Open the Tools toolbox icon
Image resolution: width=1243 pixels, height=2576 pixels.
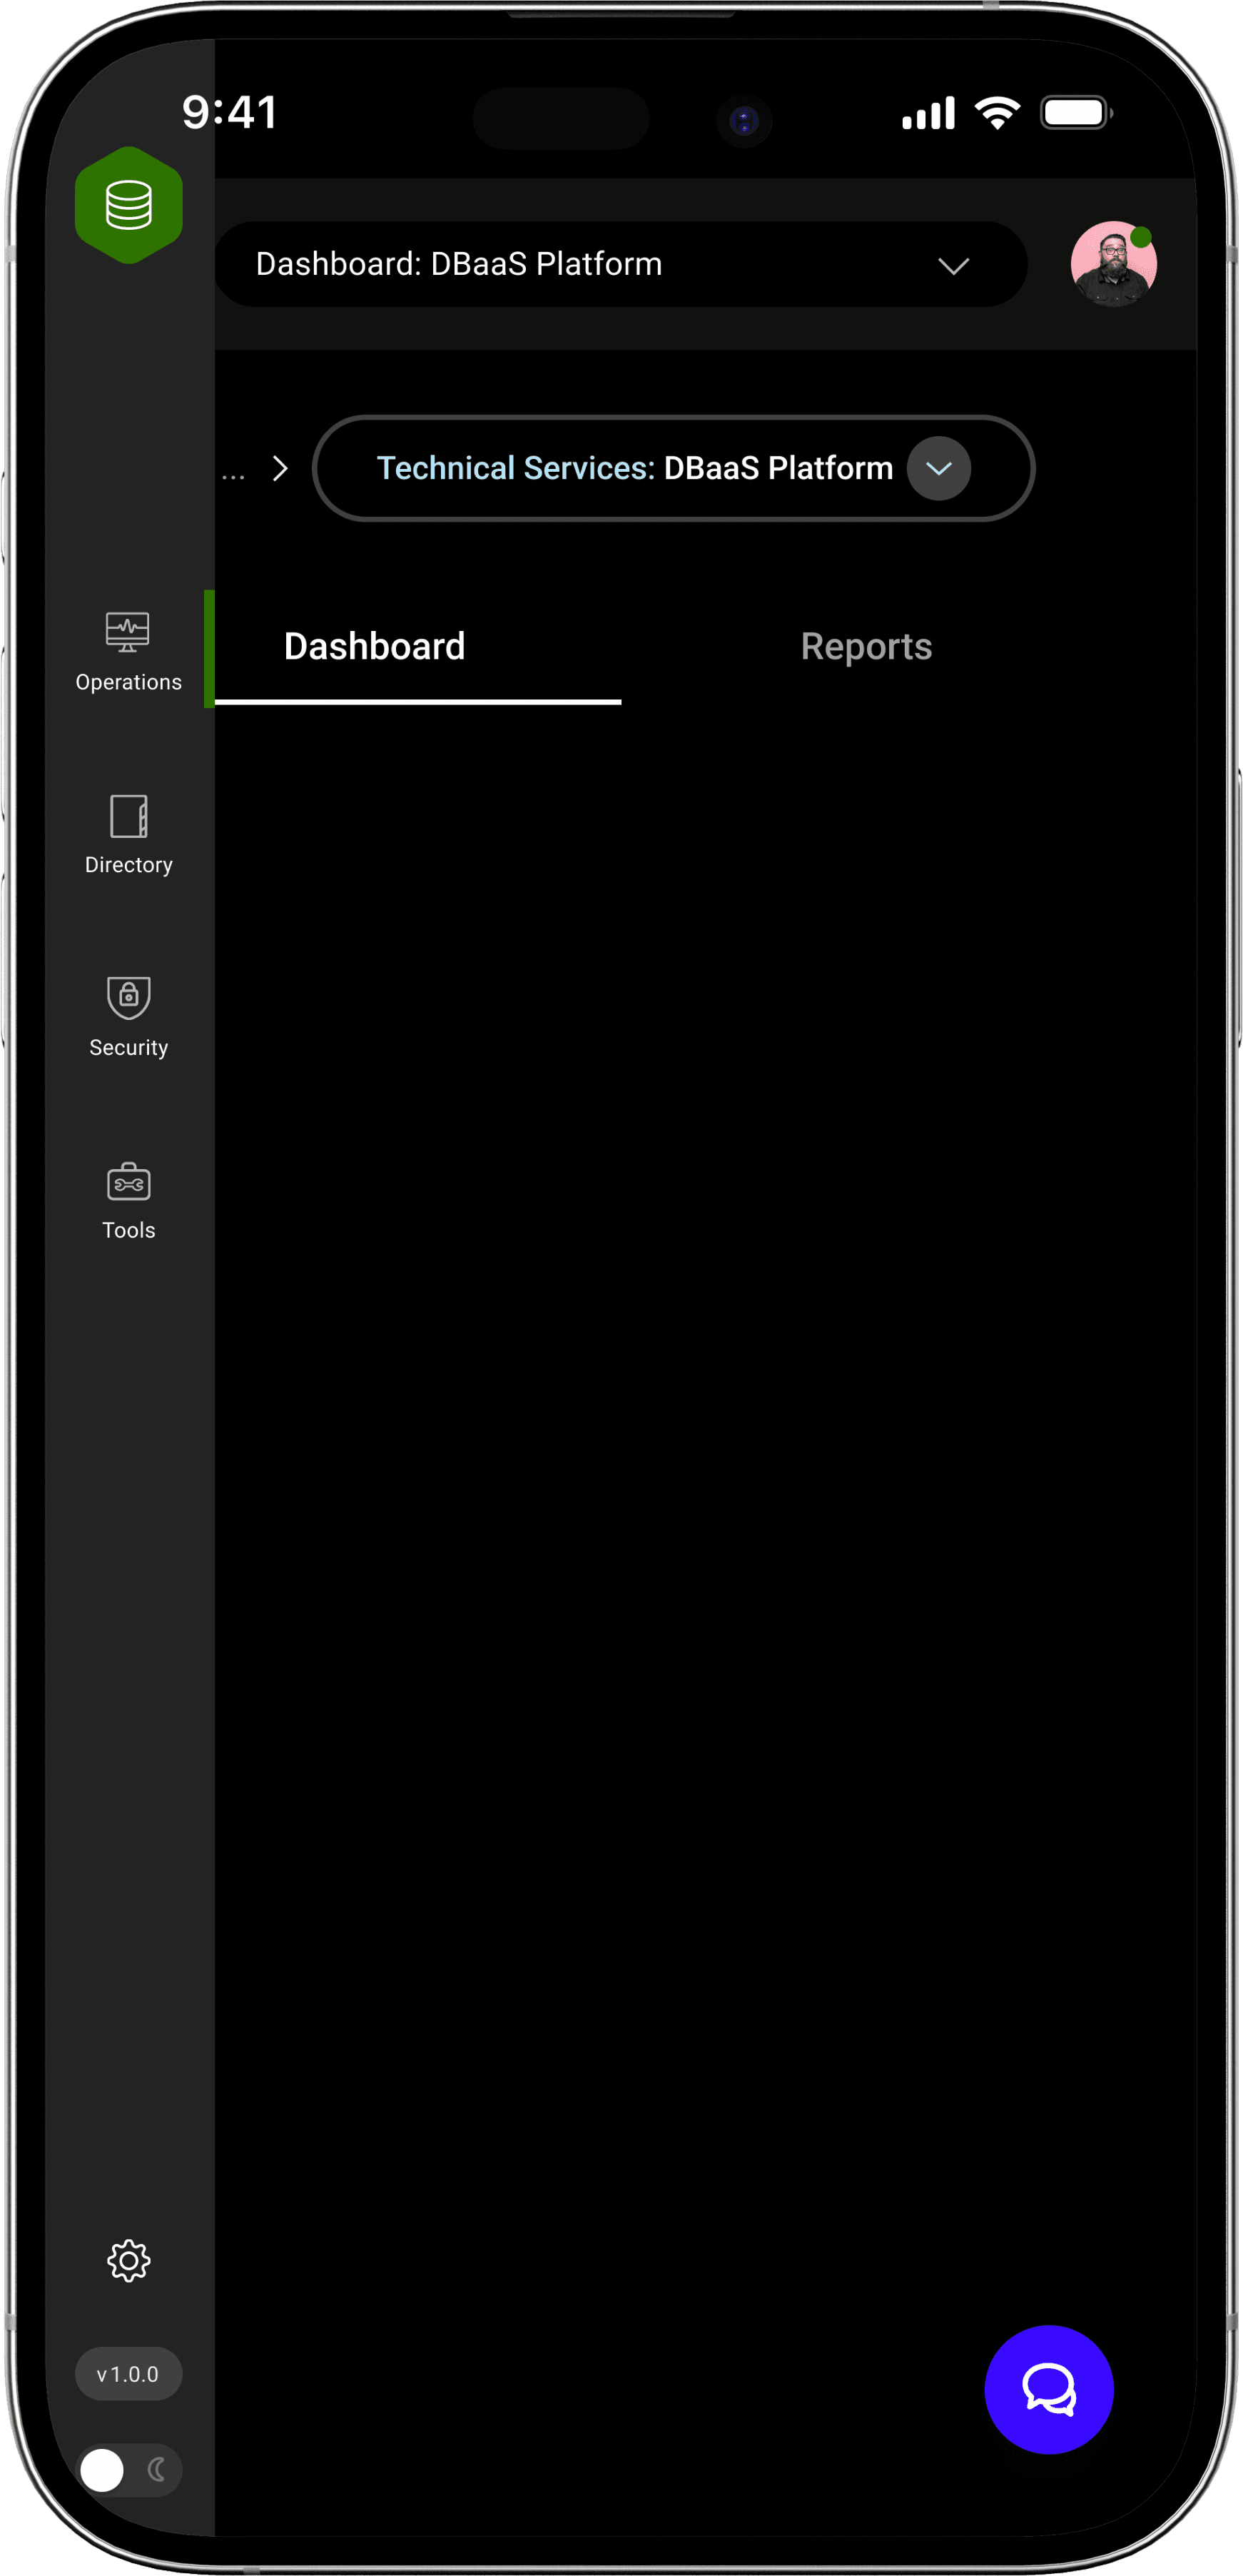click(x=128, y=1181)
